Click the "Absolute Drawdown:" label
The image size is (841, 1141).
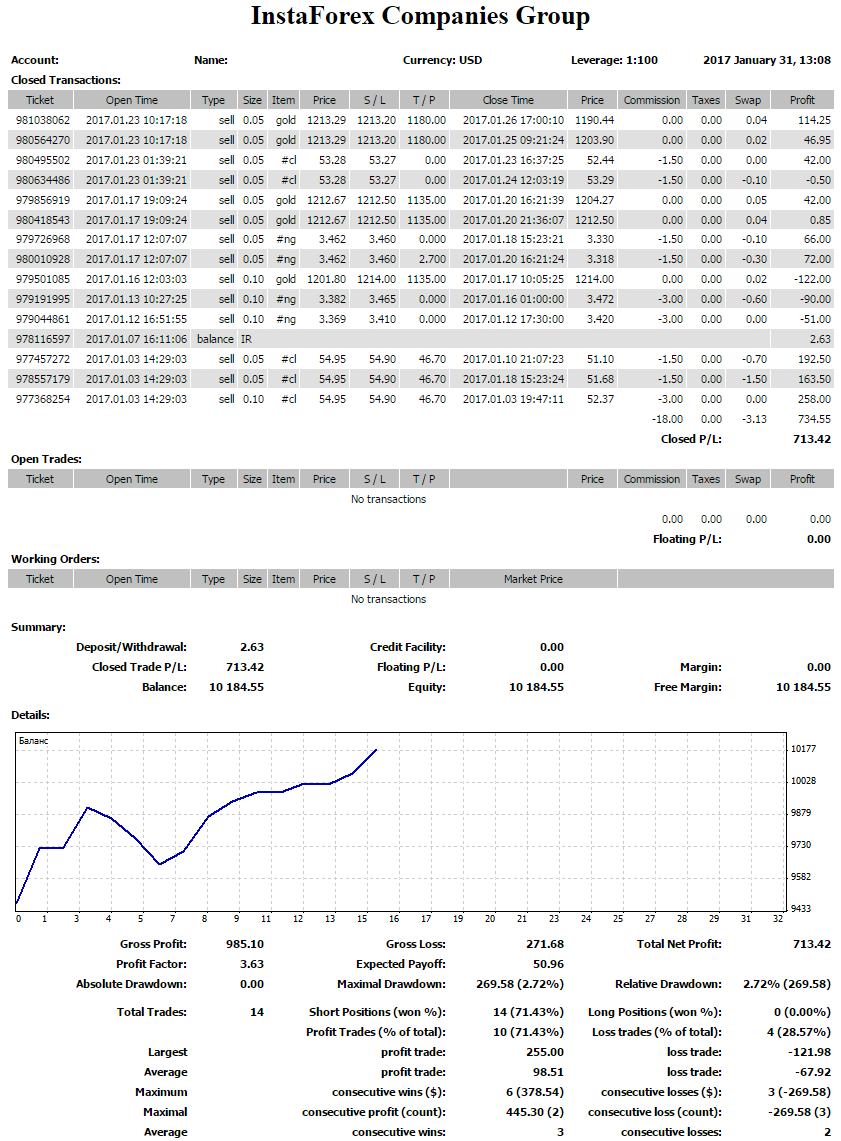131,984
